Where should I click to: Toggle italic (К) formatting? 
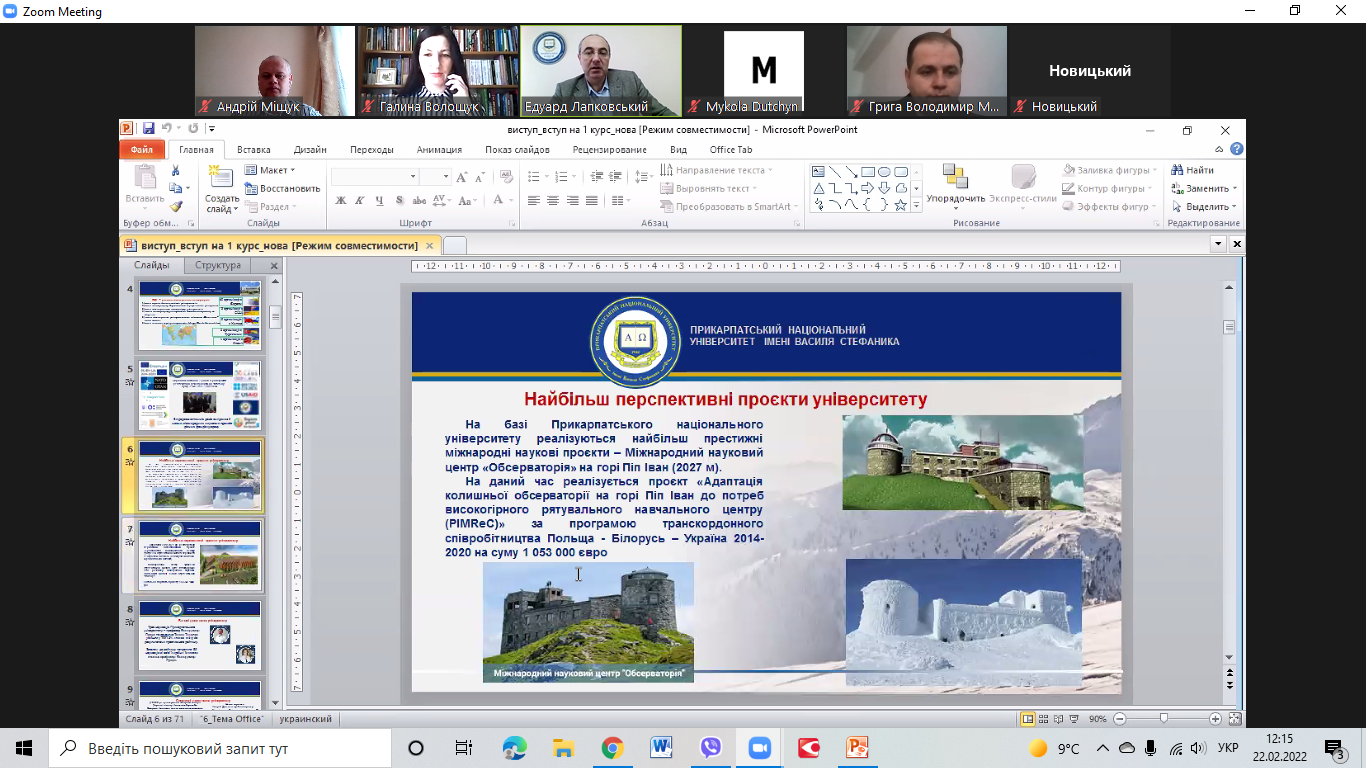360,201
